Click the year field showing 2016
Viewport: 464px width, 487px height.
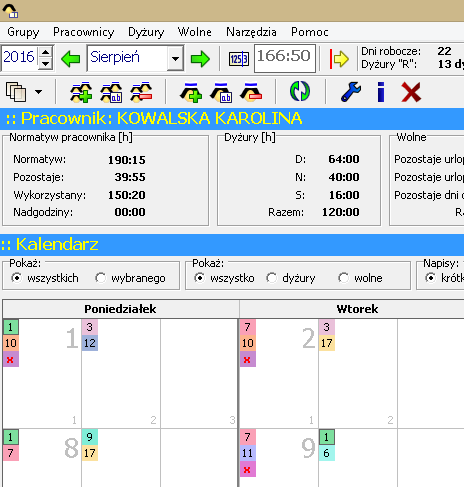(19, 57)
